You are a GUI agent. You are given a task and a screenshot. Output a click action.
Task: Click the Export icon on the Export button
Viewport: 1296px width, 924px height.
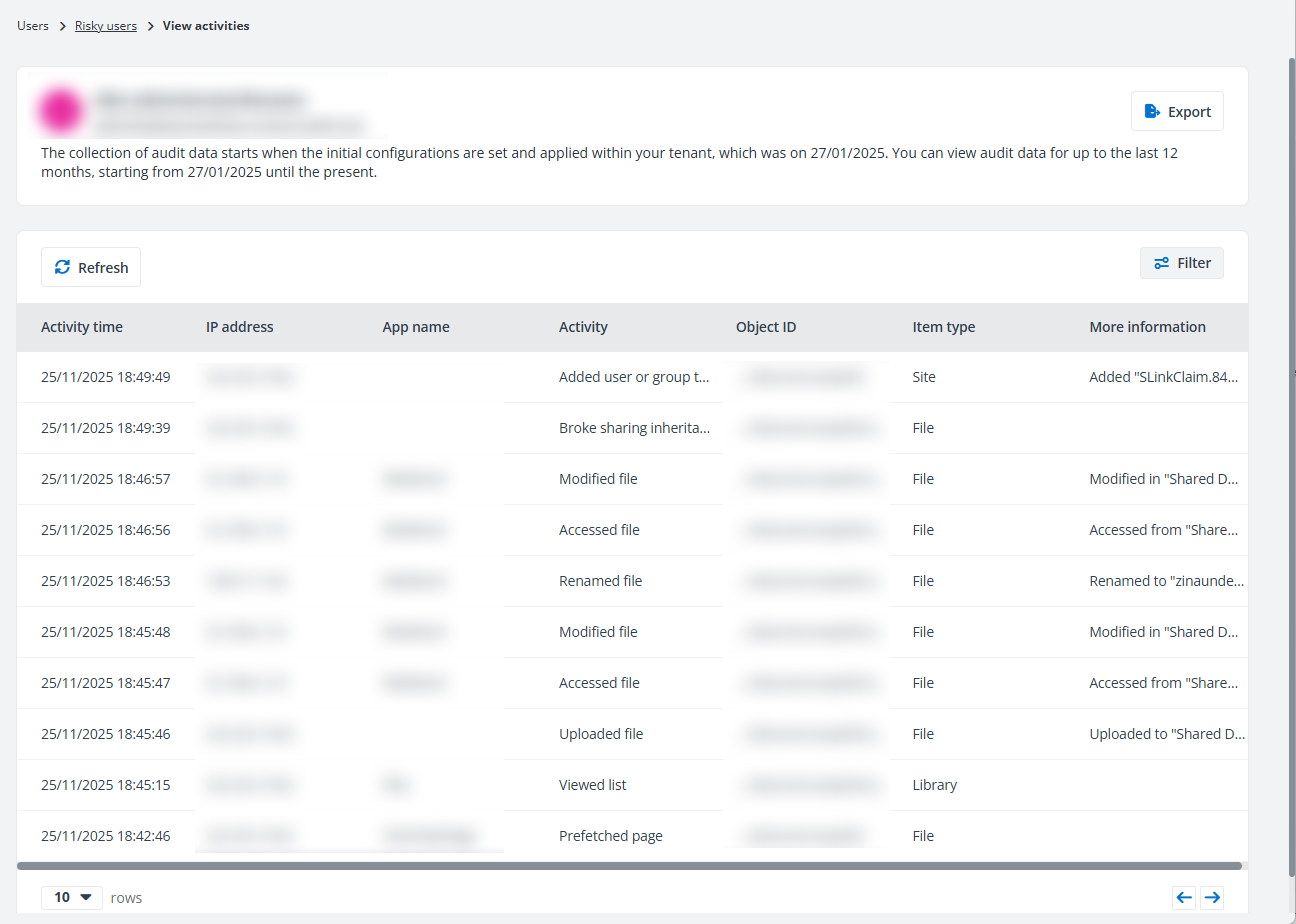pos(1155,110)
